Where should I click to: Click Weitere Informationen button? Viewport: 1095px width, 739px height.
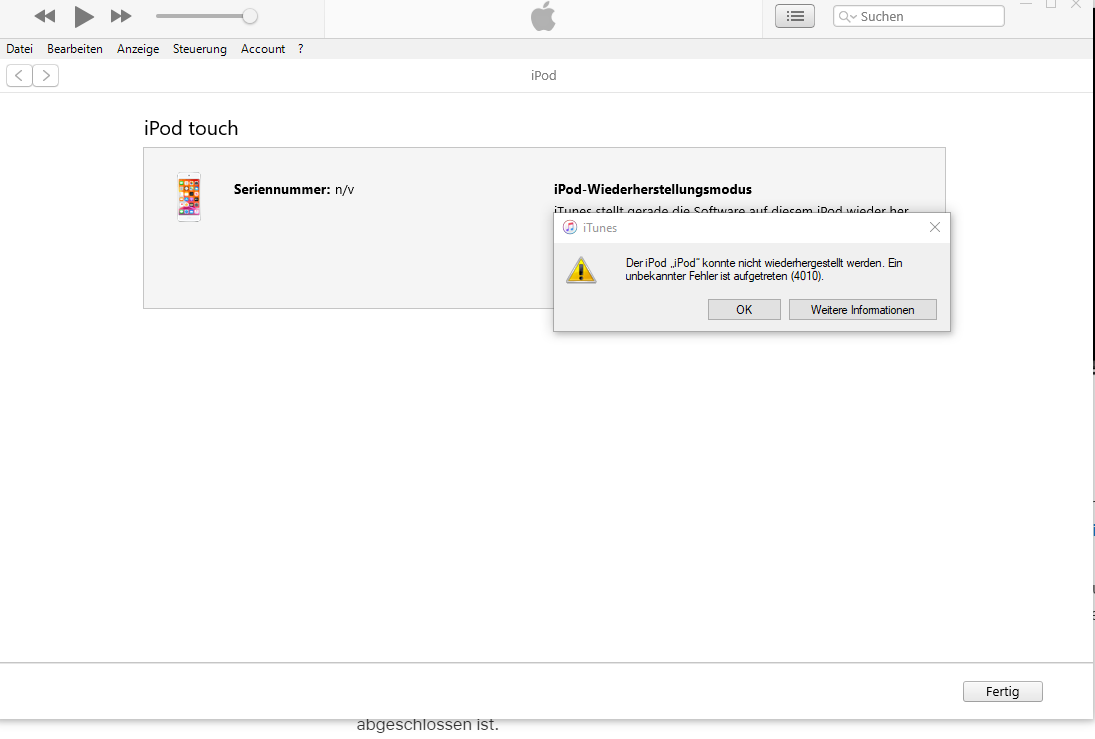click(x=862, y=309)
